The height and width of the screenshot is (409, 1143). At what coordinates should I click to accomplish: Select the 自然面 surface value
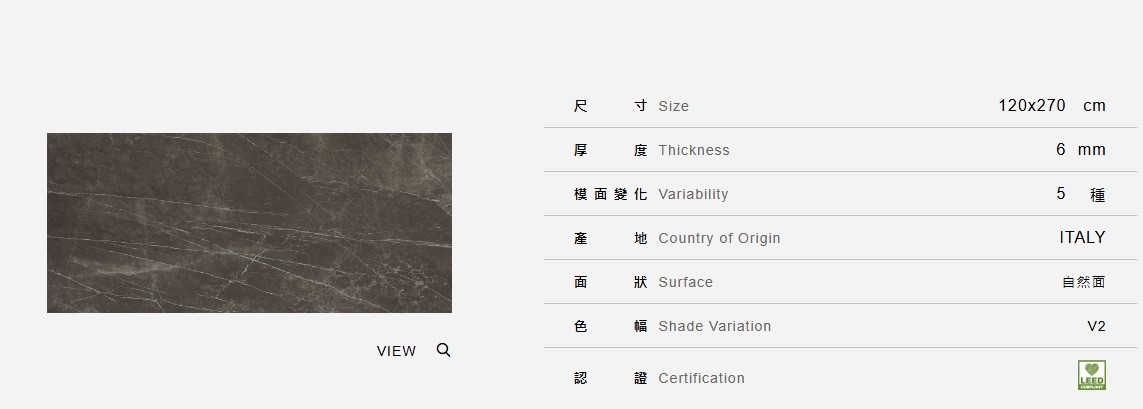(x=1083, y=282)
